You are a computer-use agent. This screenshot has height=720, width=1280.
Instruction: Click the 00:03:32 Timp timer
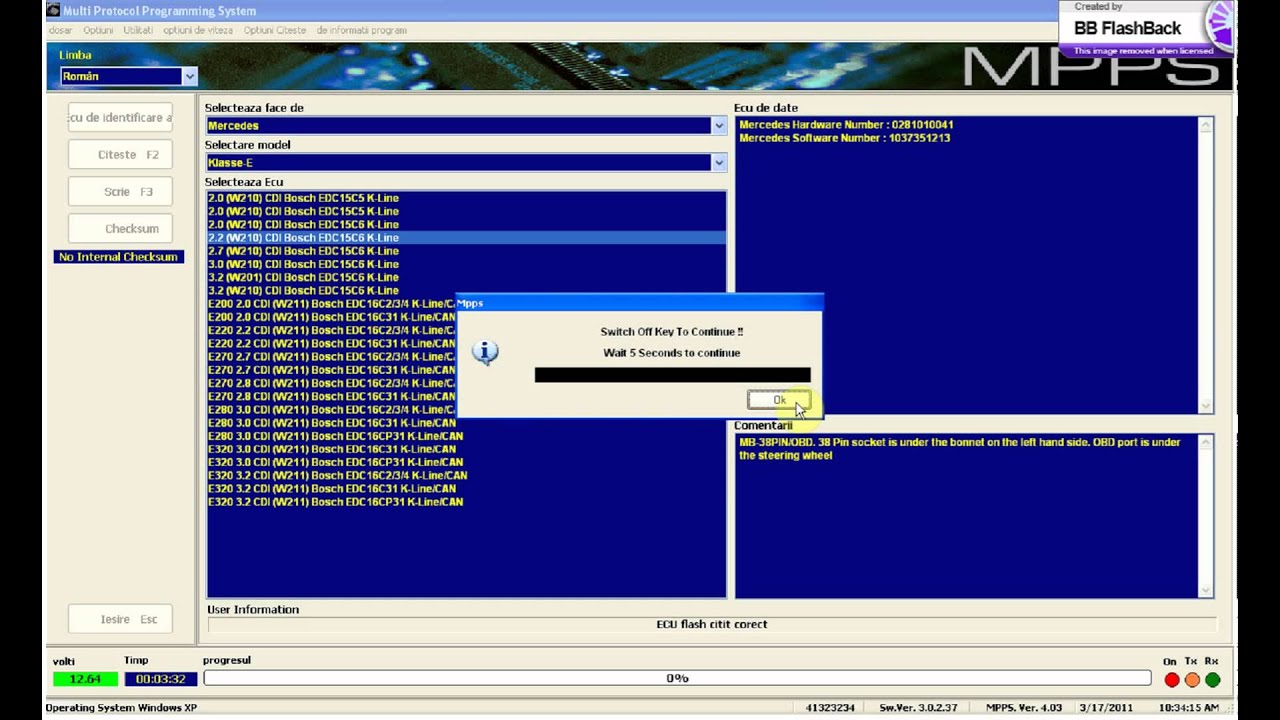point(160,679)
